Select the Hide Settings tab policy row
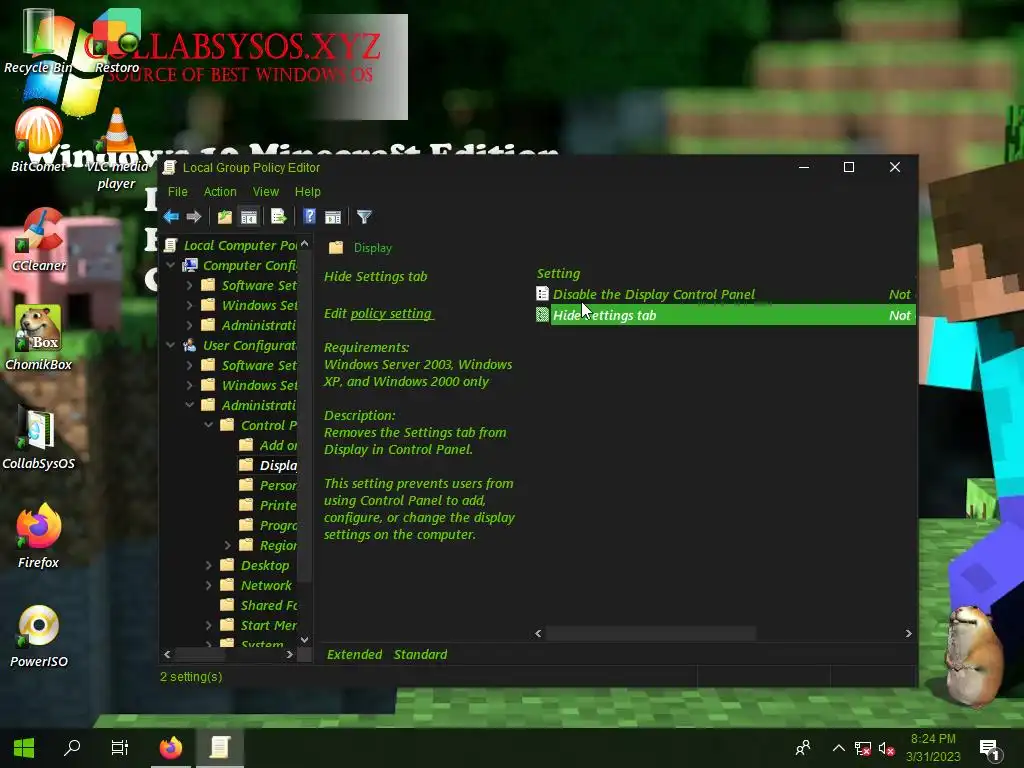The height and width of the screenshot is (768, 1024). click(725, 315)
